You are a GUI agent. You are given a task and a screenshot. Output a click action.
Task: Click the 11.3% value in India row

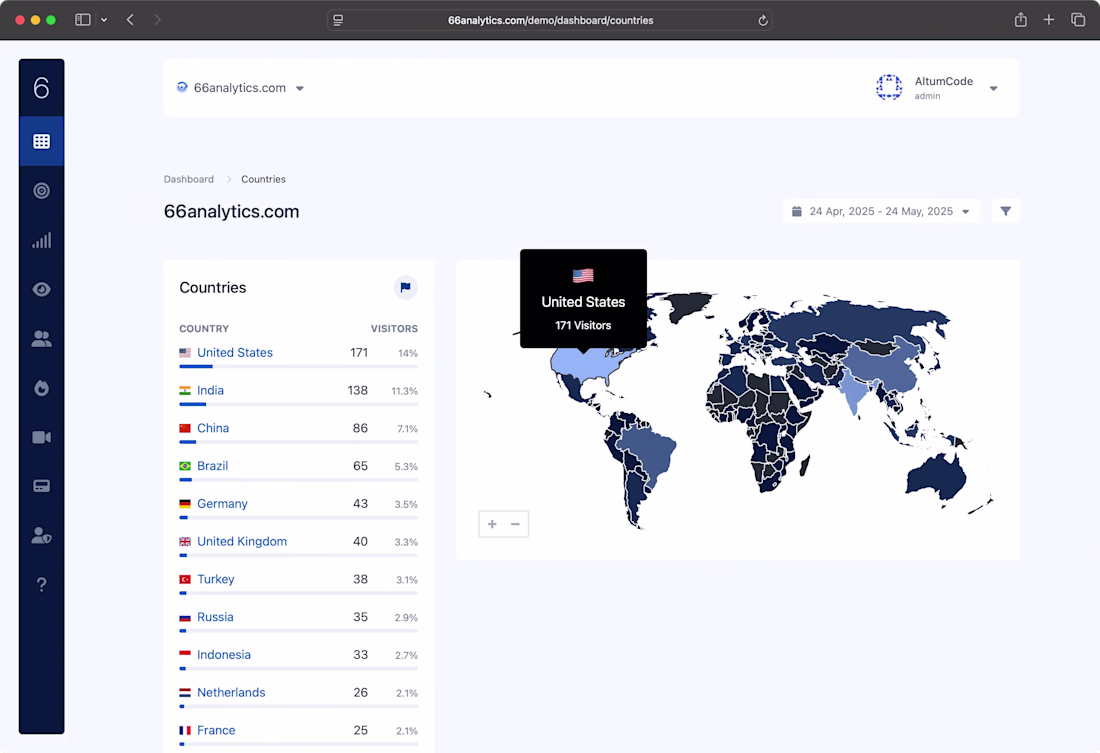404,391
